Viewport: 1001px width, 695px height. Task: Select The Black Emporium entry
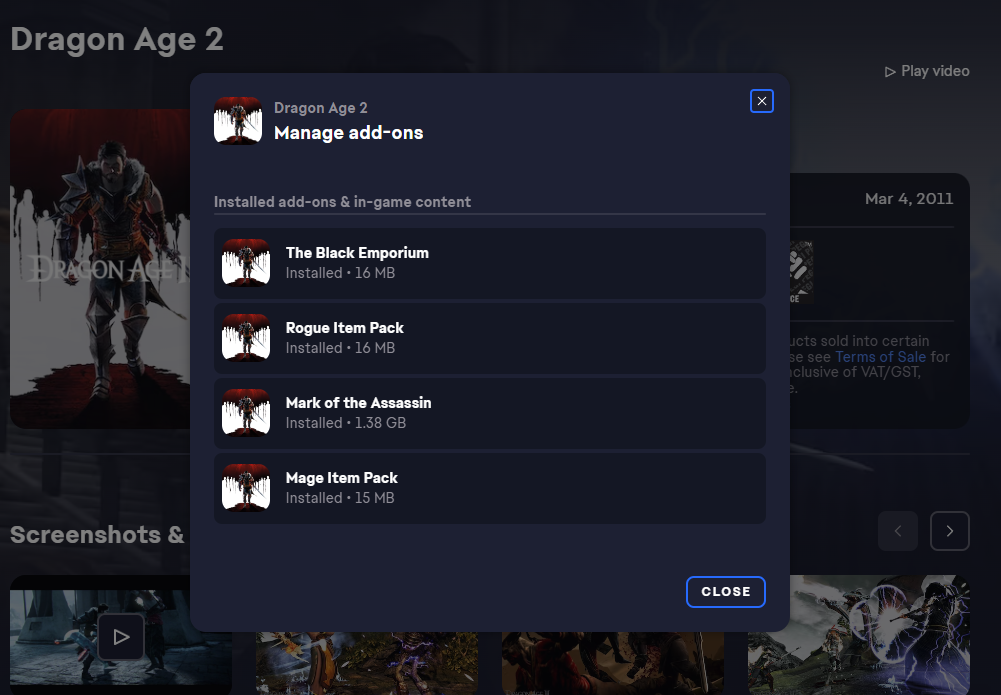(x=490, y=263)
